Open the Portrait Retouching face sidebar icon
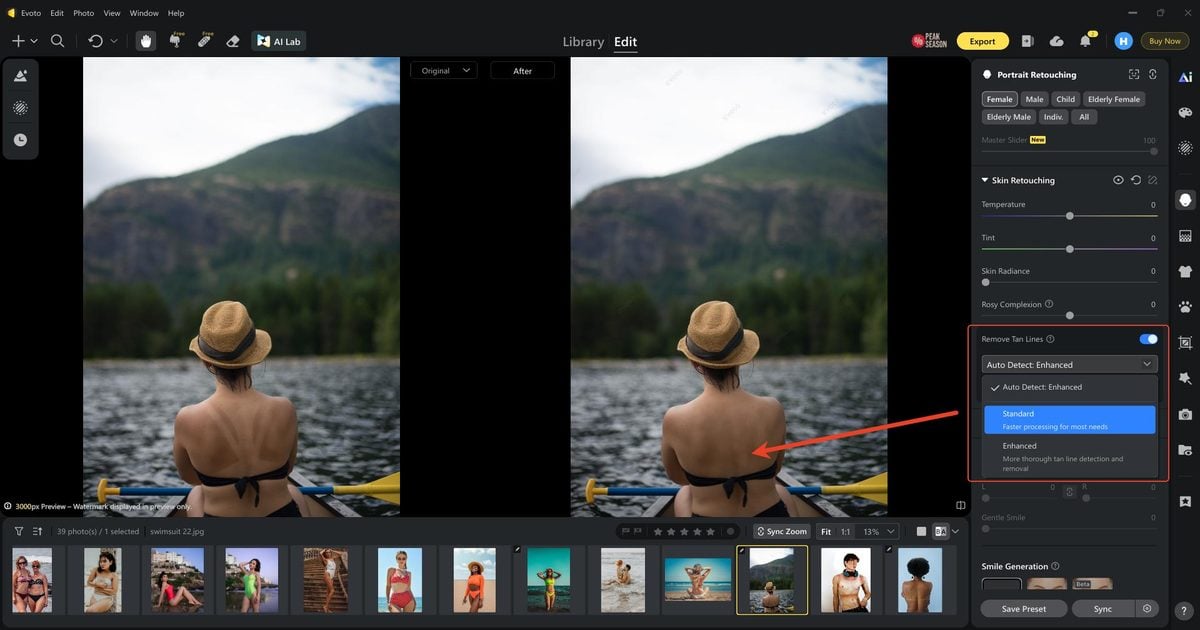The image size is (1200, 630). [x=1185, y=200]
